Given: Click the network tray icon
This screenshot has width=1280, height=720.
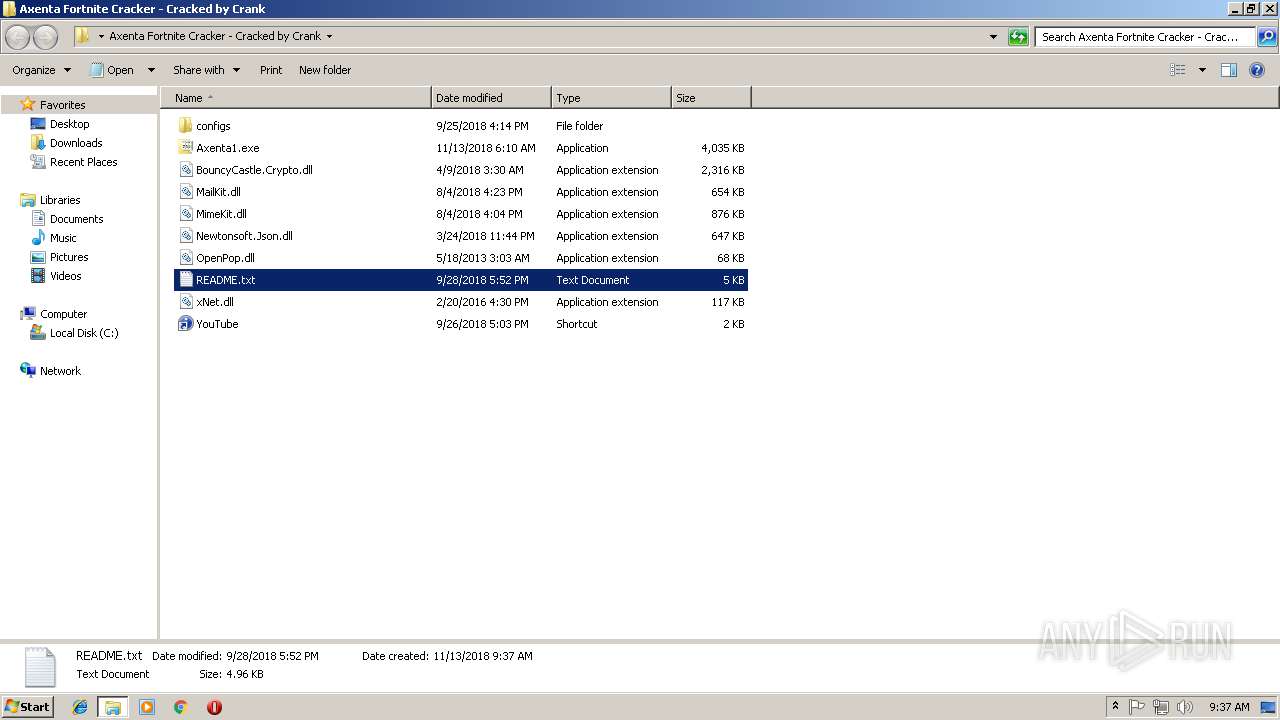Looking at the screenshot, I should coord(1161,707).
